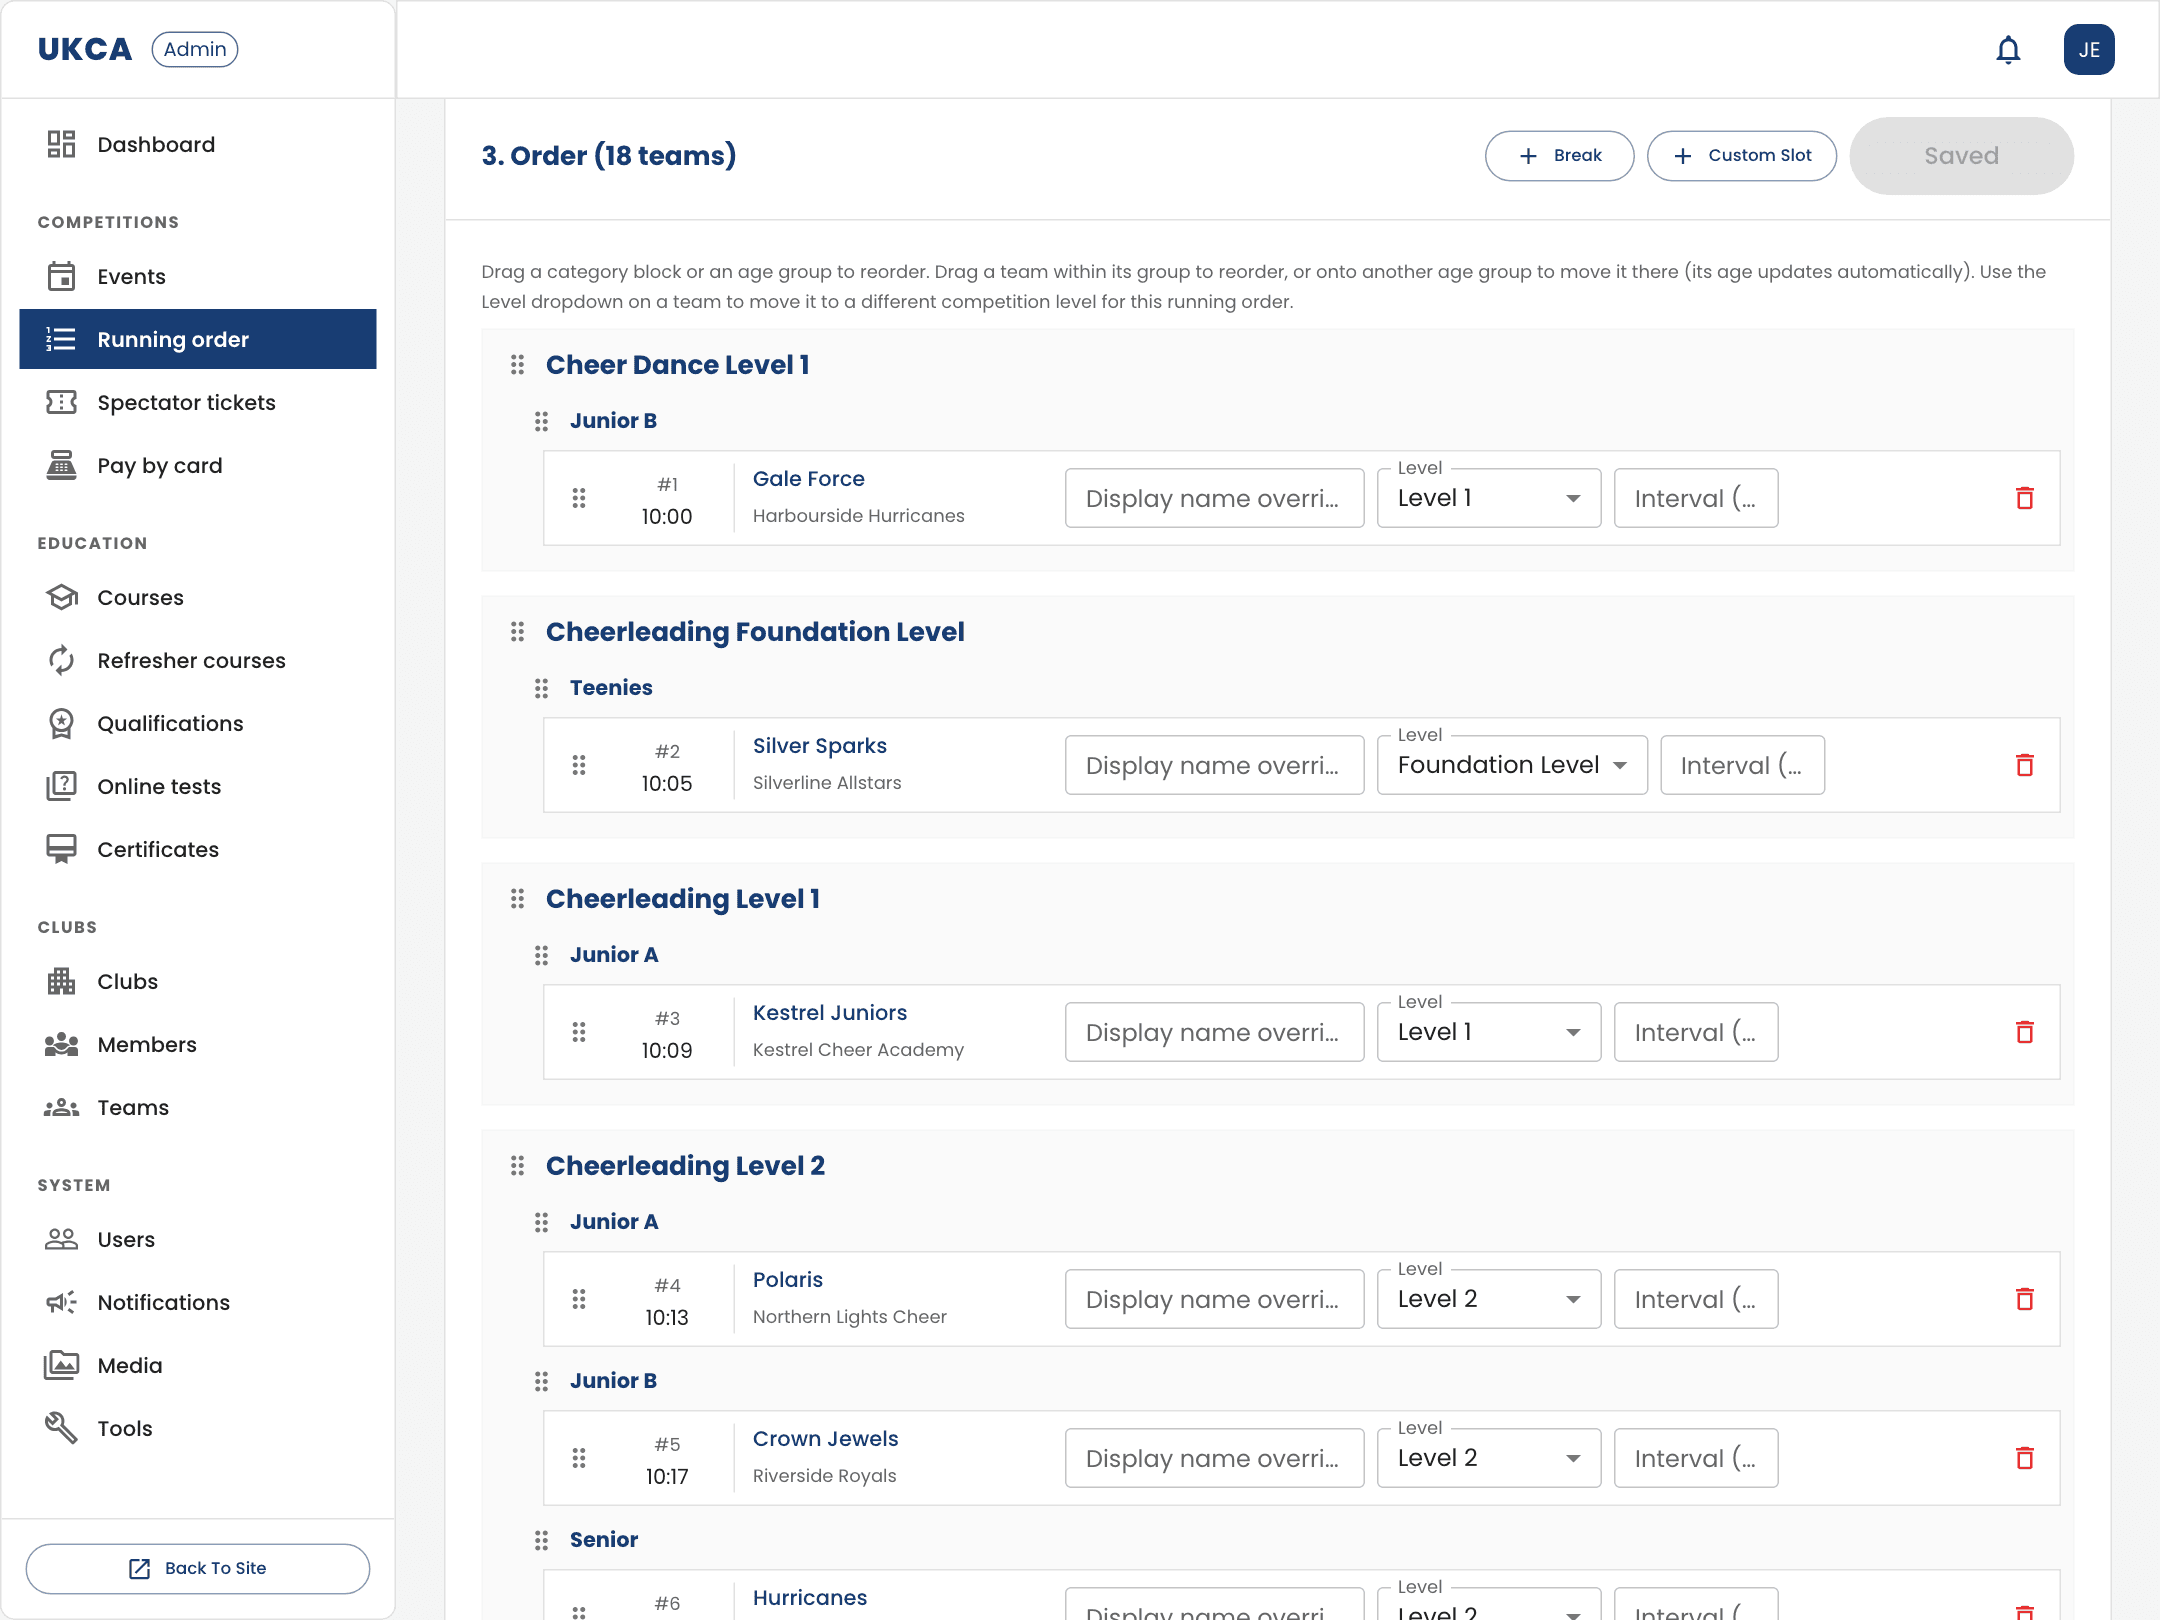The image size is (2160, 1620).
Task: Grab the Cheerleading Foundation Level drag handle
Action: coord(517,632)
